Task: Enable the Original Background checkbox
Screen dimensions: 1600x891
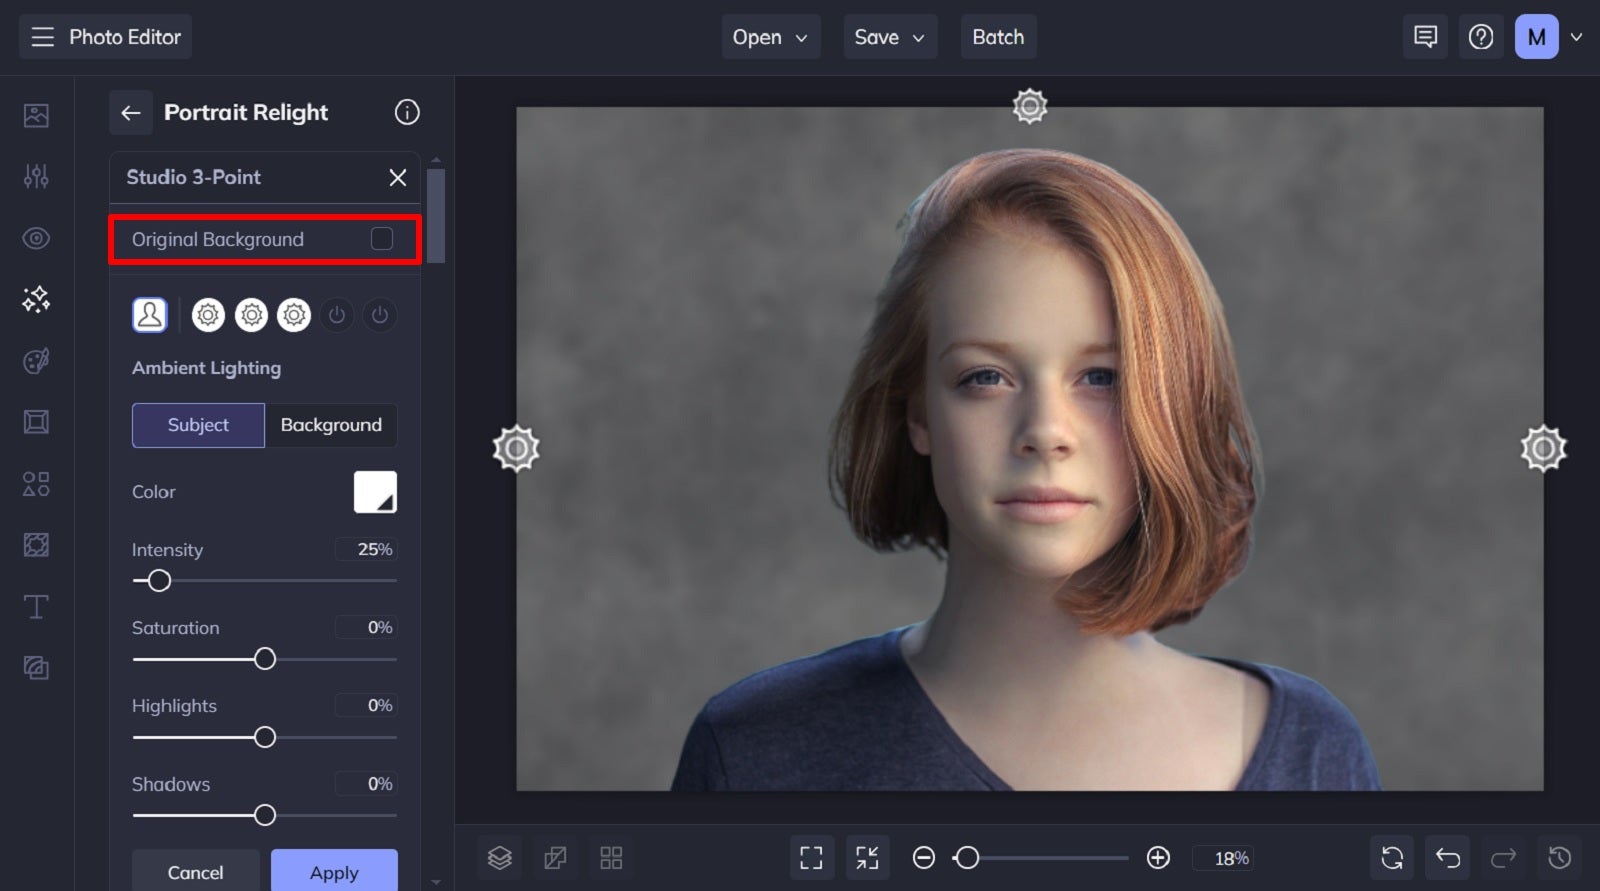Action: 382,239
